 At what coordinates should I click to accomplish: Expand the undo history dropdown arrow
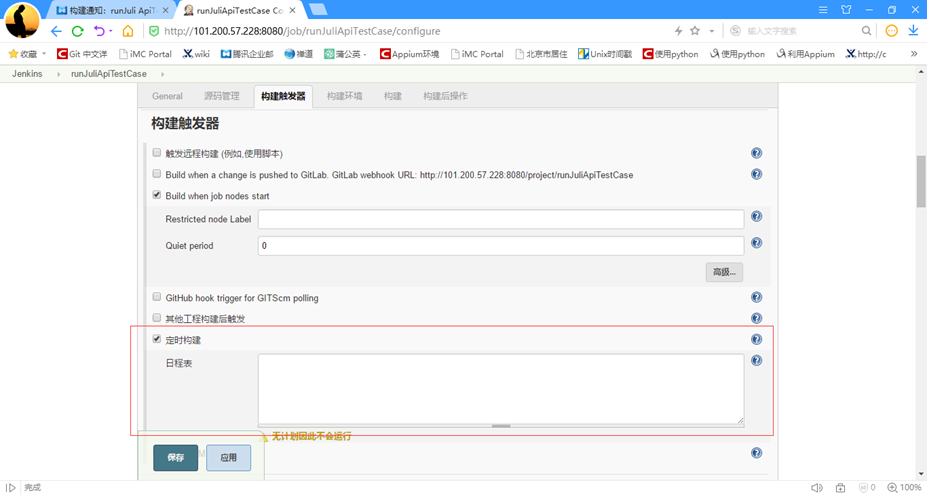[111, 31]
